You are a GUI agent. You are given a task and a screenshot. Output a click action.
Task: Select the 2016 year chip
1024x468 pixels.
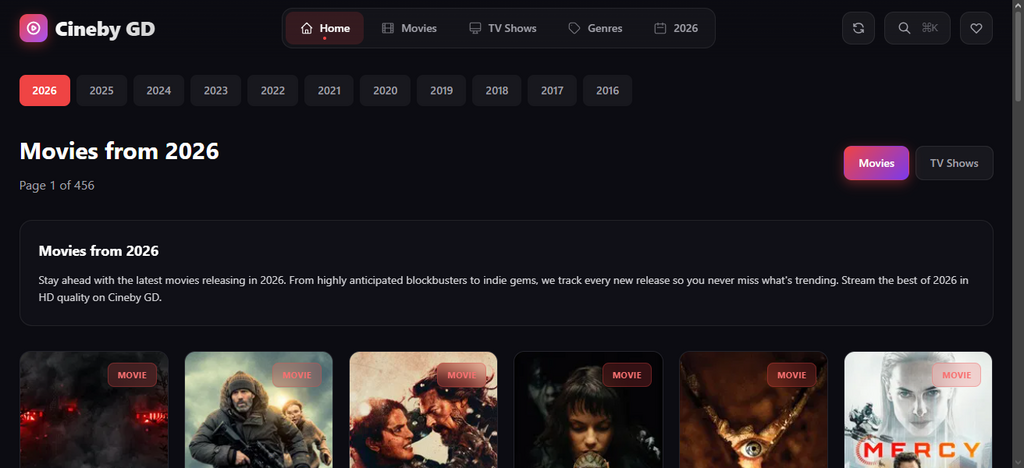[607, 91]
